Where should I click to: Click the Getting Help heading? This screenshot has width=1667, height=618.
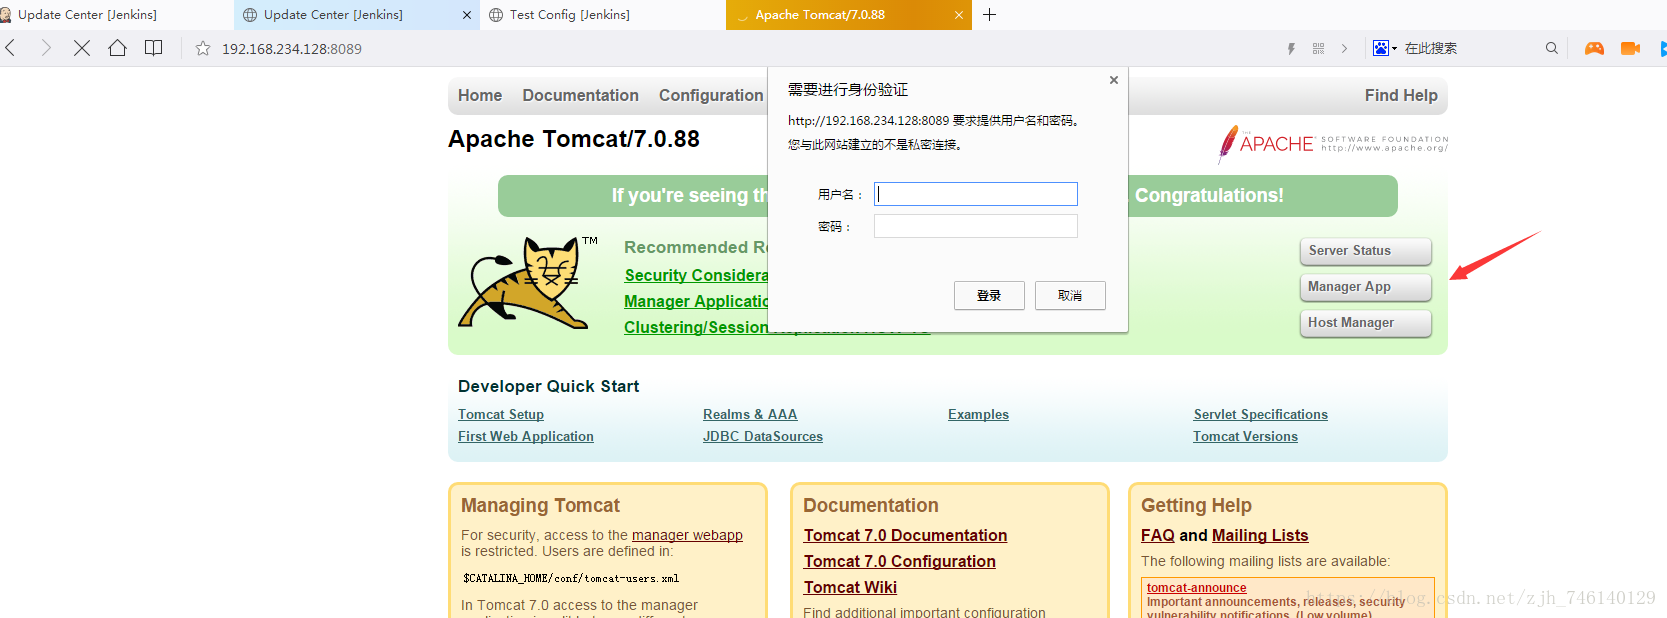(1196, 505)
